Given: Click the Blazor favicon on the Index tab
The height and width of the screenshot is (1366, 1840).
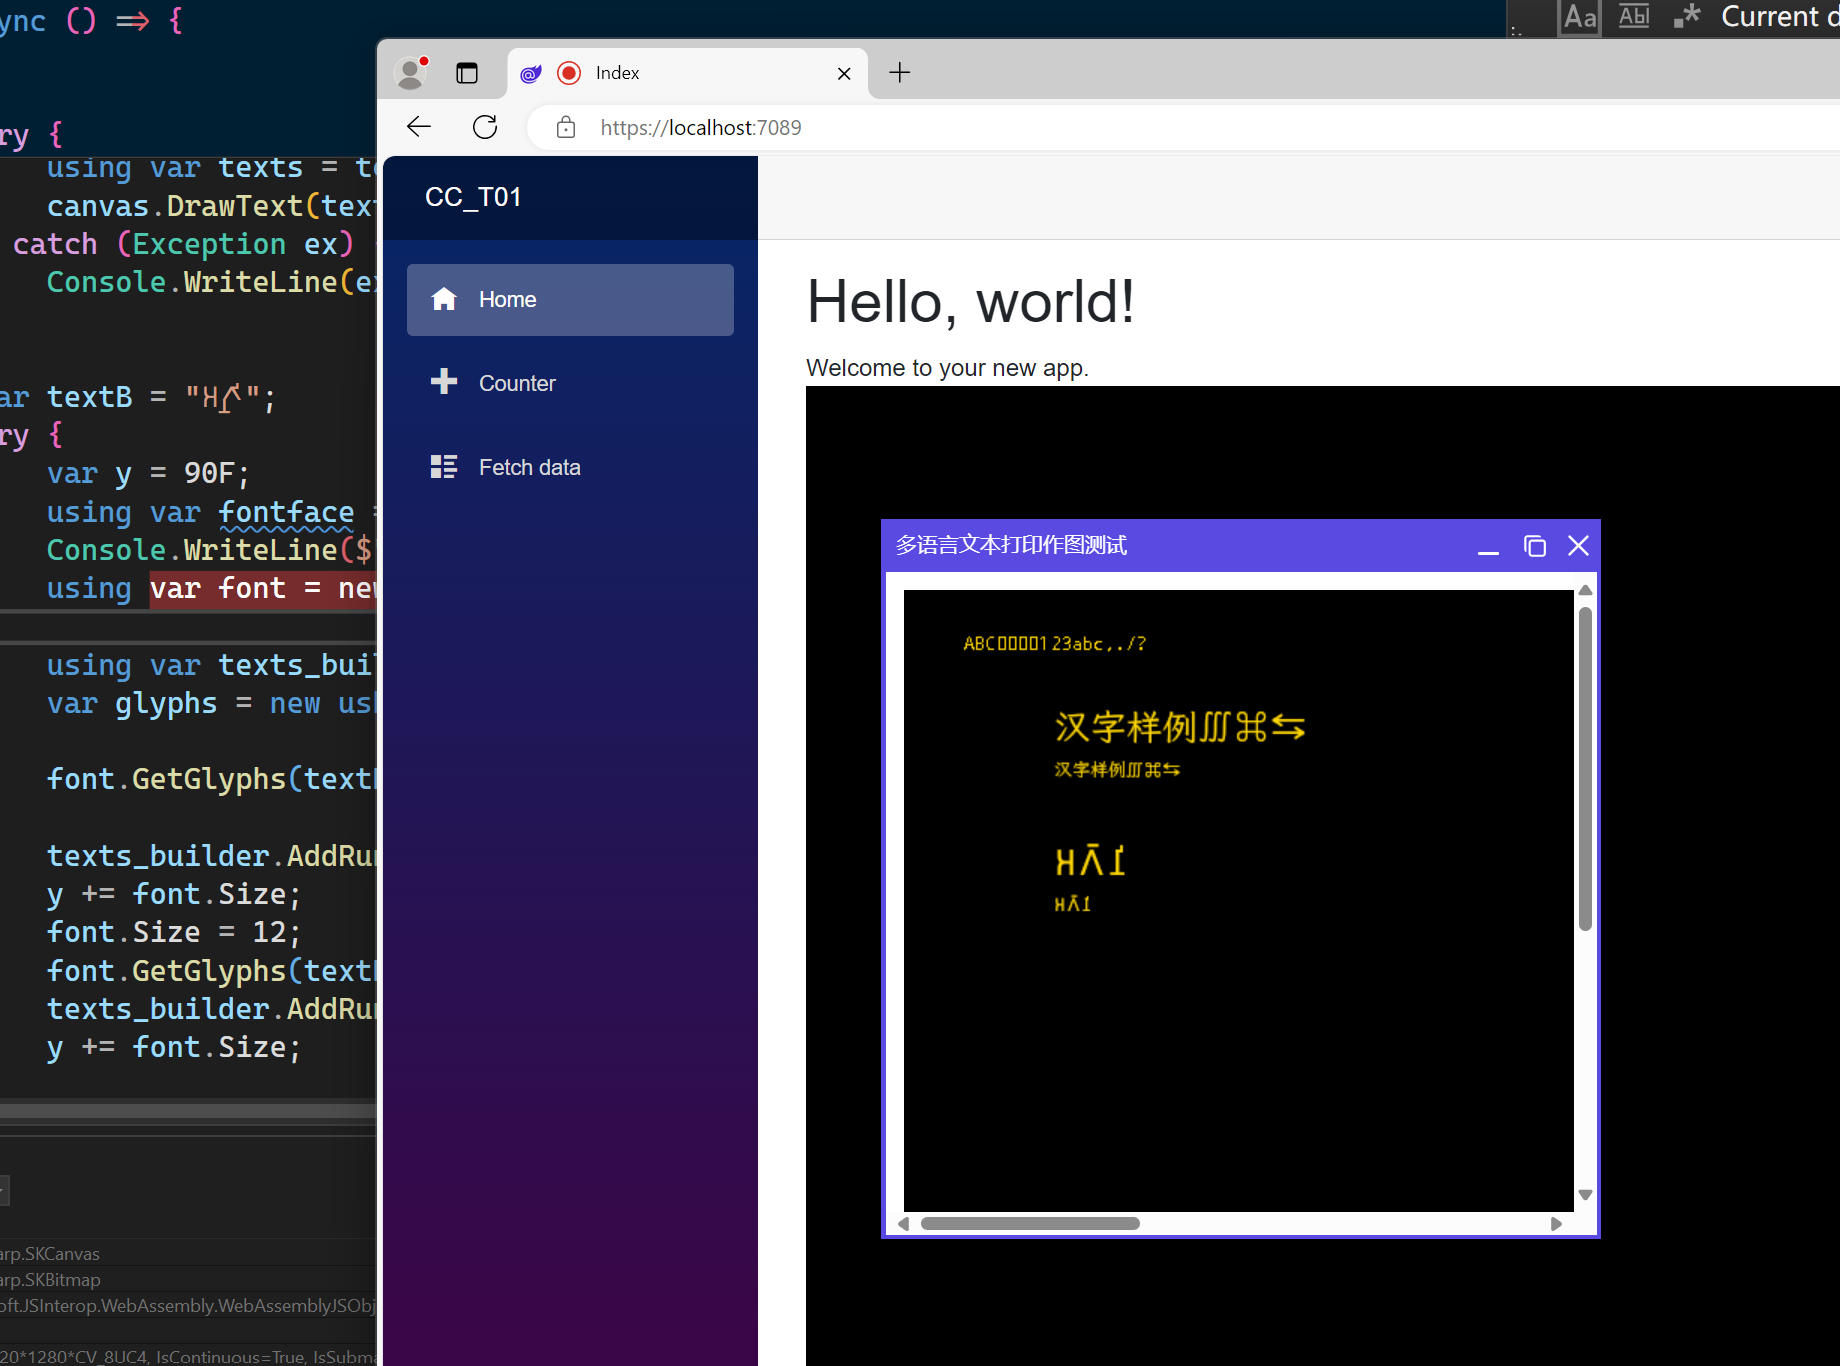Looking at the screenshot, I should 530,73.
